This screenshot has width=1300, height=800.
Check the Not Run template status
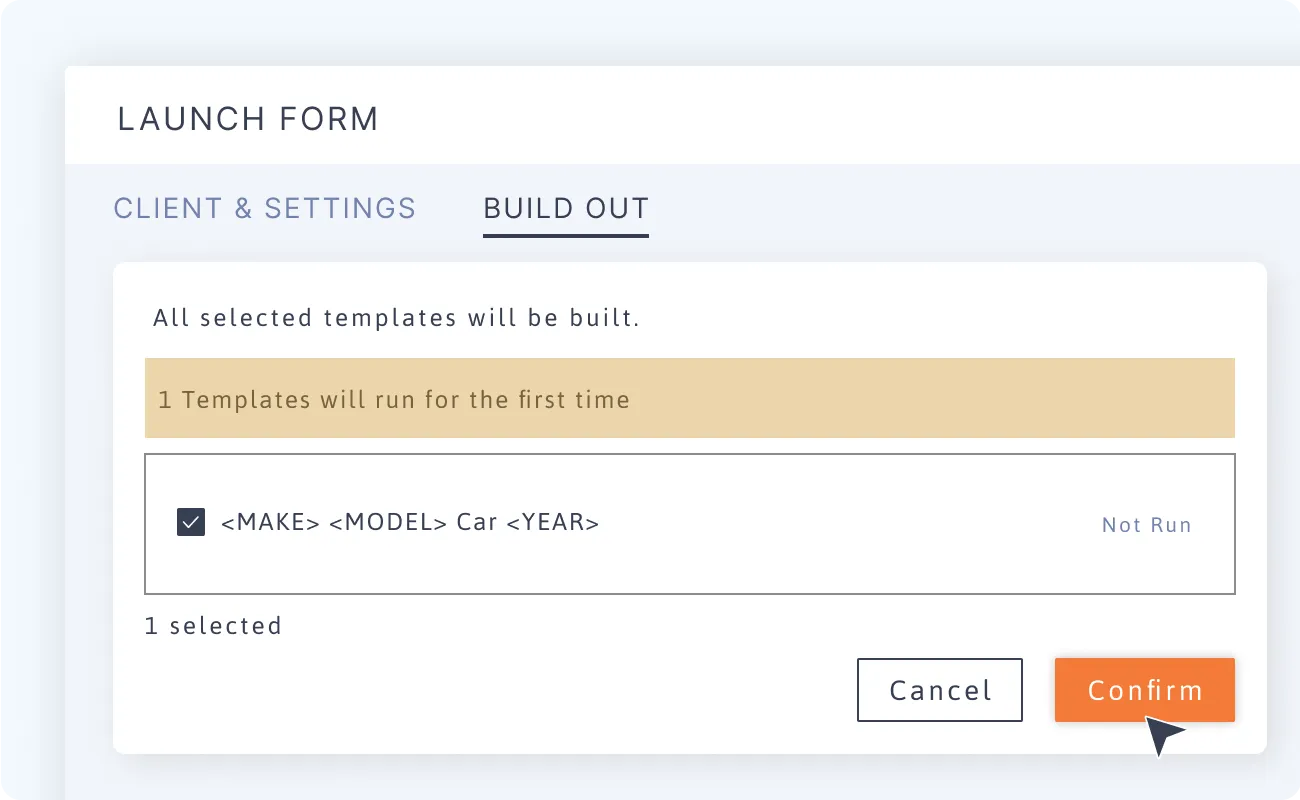pyautogui.click(x=1146, y=524)
